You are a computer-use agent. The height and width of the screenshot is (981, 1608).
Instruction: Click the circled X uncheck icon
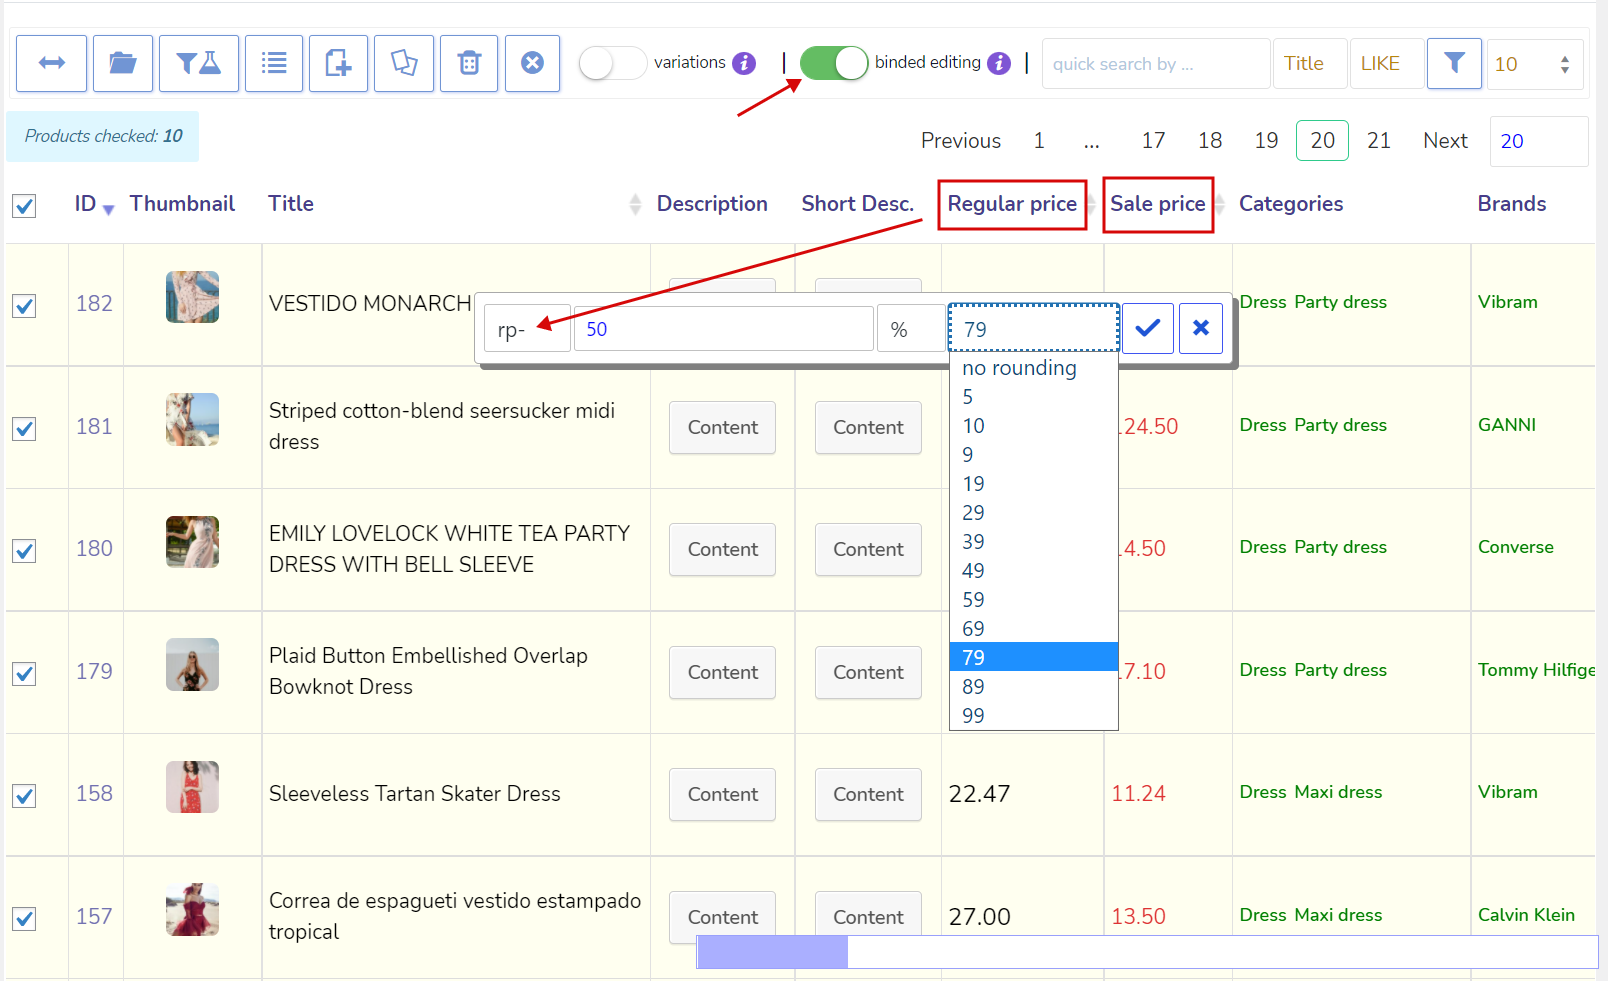point(532,64)
